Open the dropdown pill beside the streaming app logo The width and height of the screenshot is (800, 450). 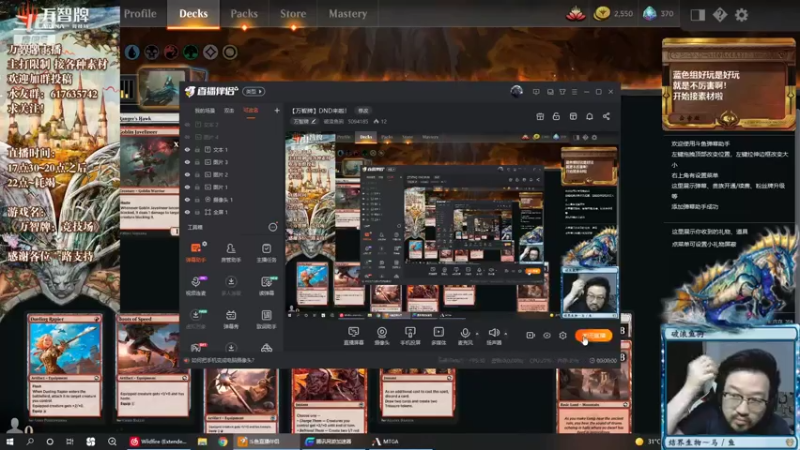point(254,91)
